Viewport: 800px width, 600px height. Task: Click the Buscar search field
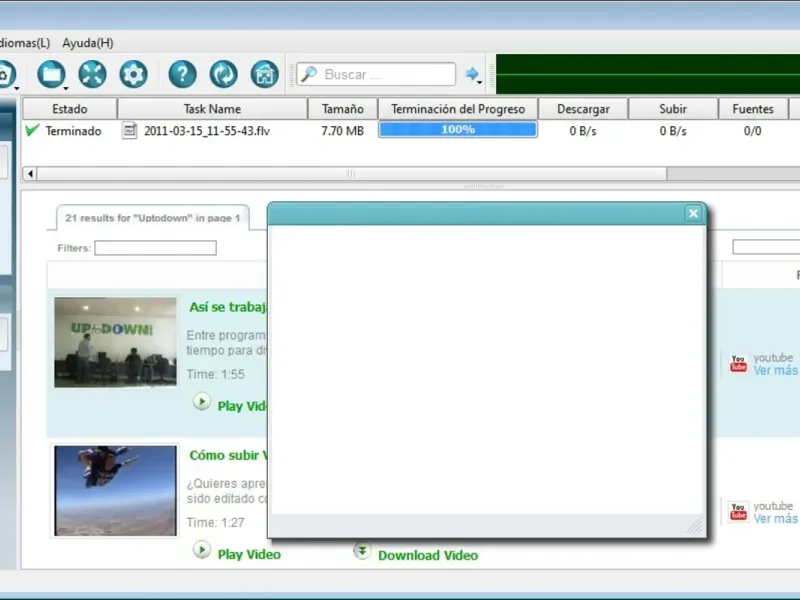coord(376,74)
